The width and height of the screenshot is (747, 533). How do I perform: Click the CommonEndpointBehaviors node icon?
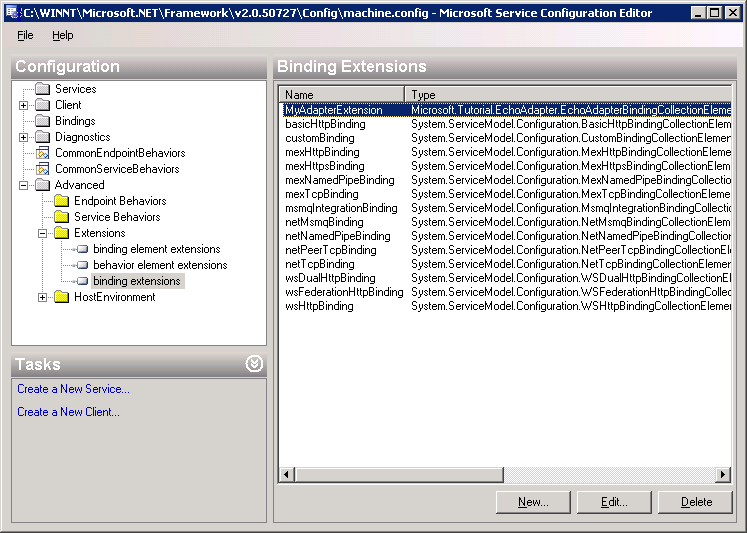pyautogui.click(x=43, y=153)
